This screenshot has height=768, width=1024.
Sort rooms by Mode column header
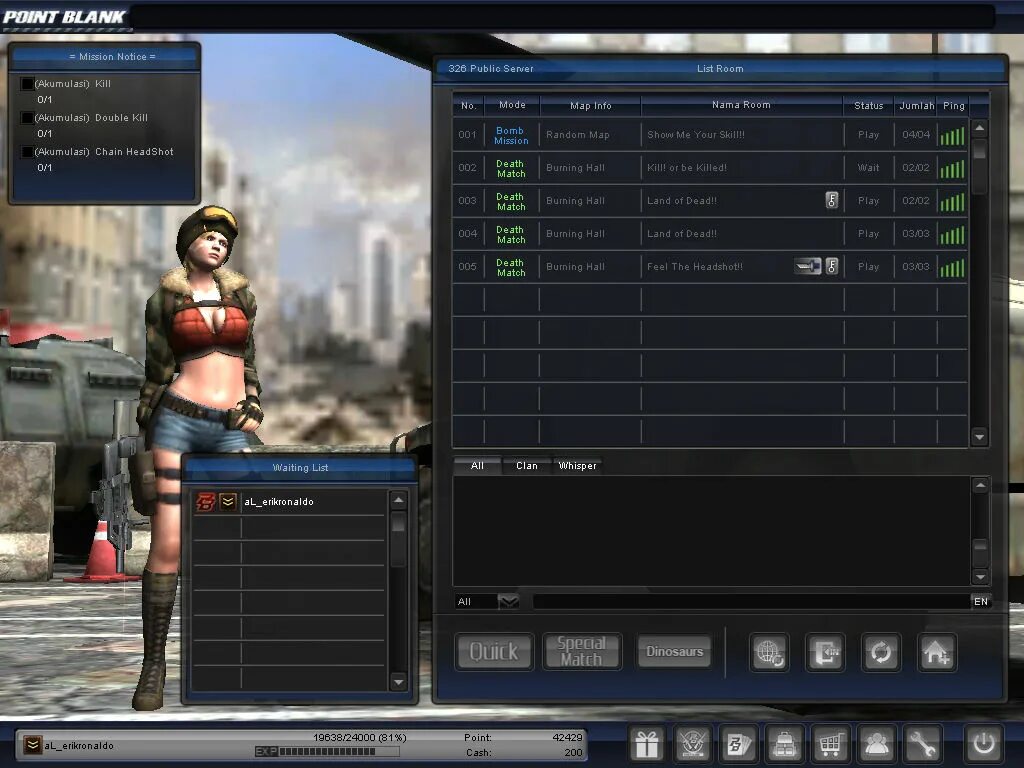click(x=512, y=104)
